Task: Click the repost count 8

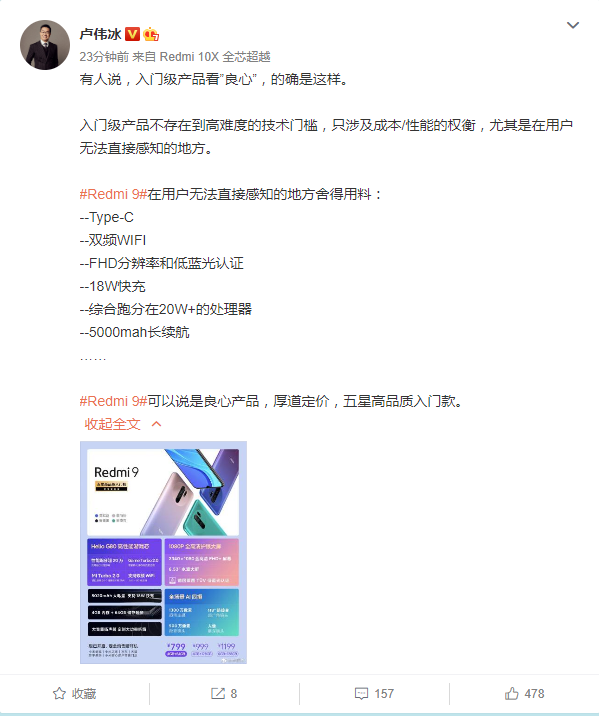Action: (x=234, y=694)
